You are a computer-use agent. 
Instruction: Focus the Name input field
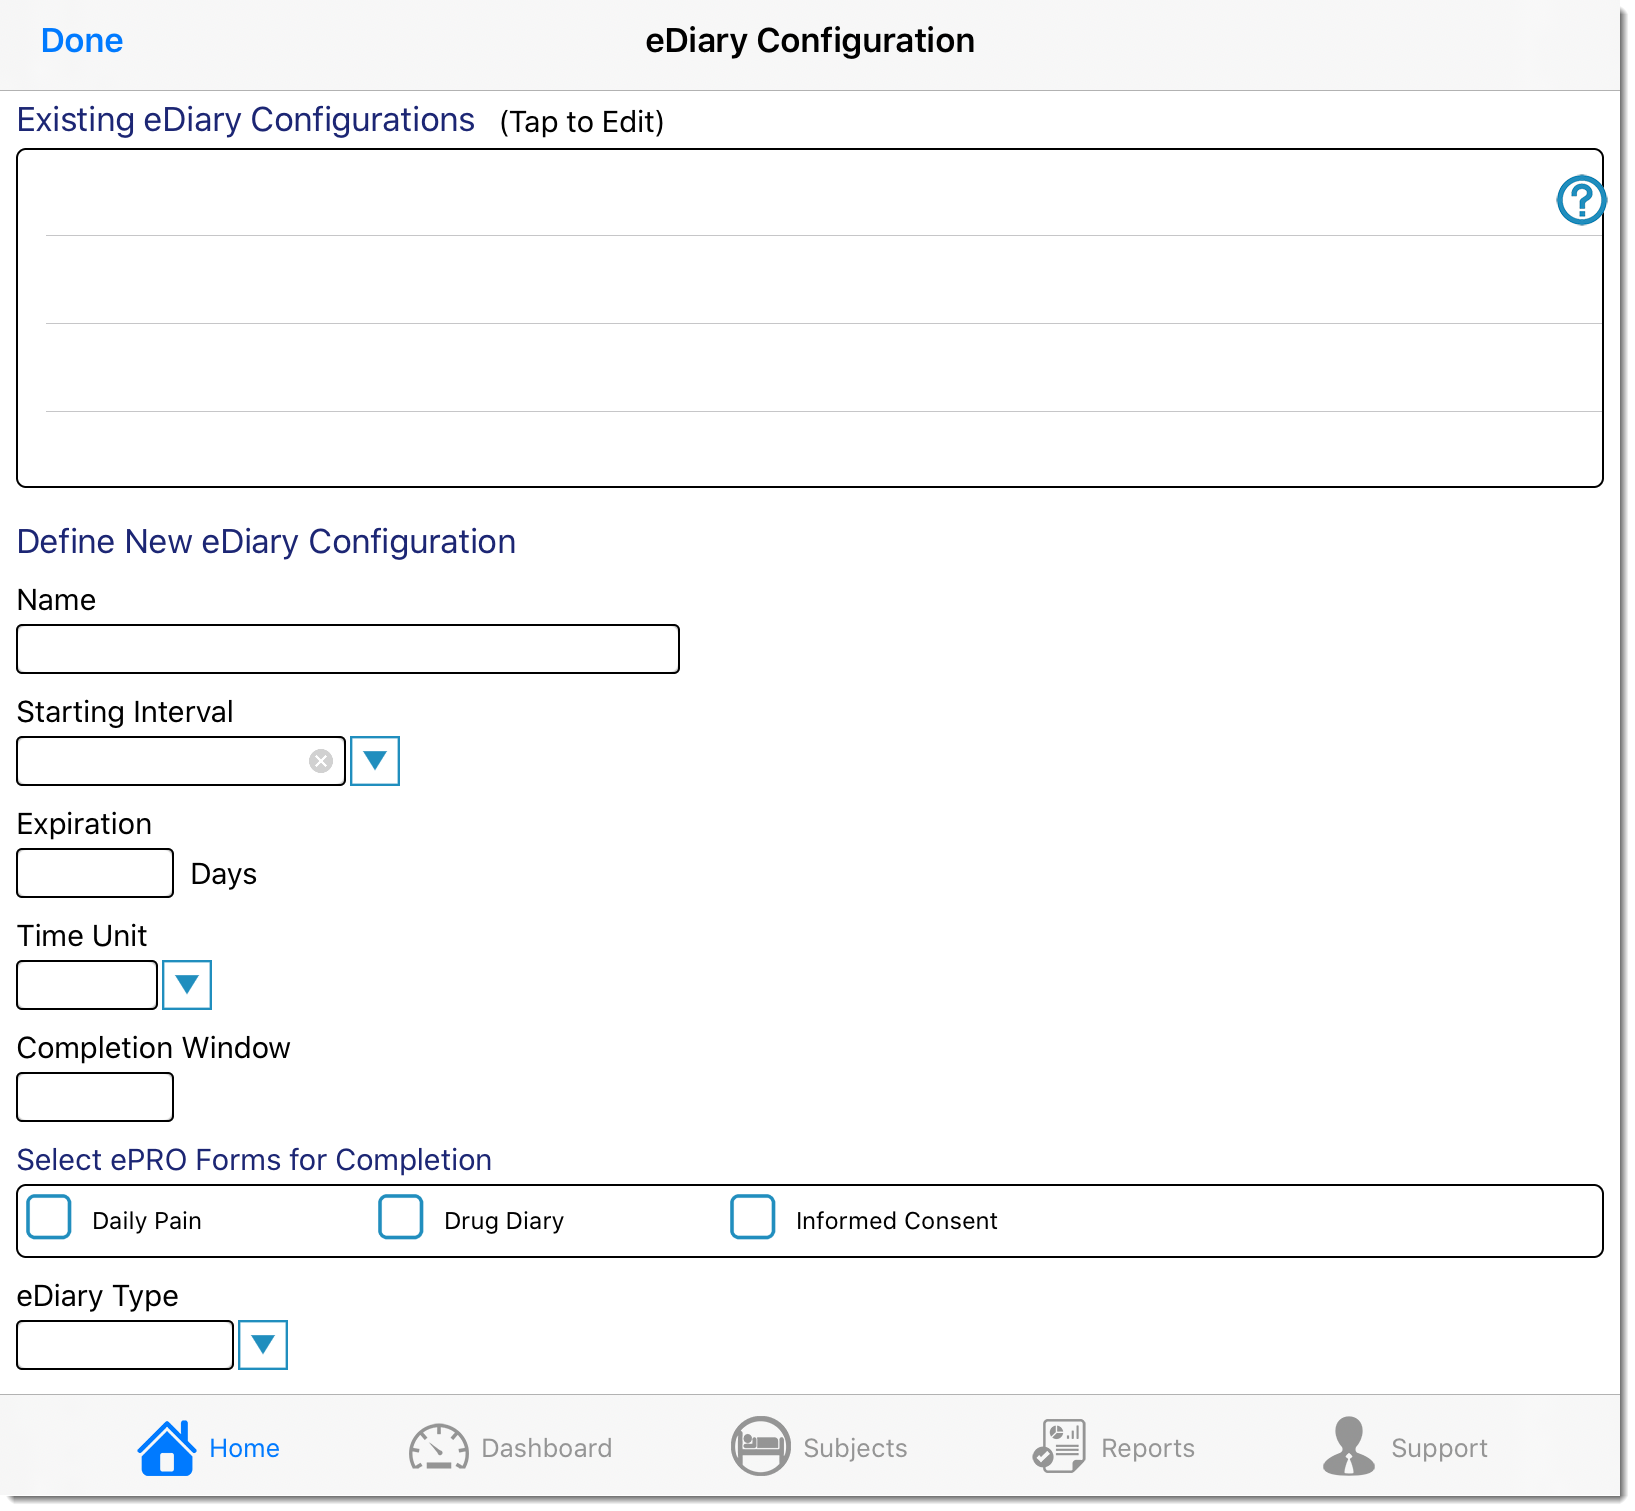(348, 649)
